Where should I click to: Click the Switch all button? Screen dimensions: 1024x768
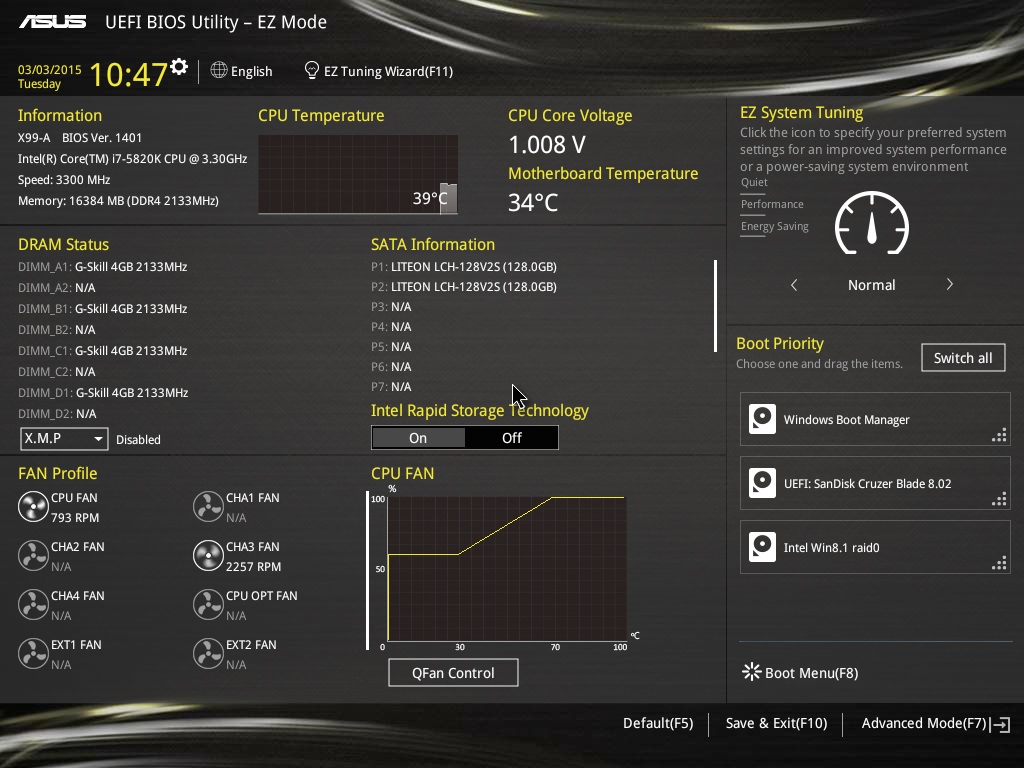(x=963, y=358)
